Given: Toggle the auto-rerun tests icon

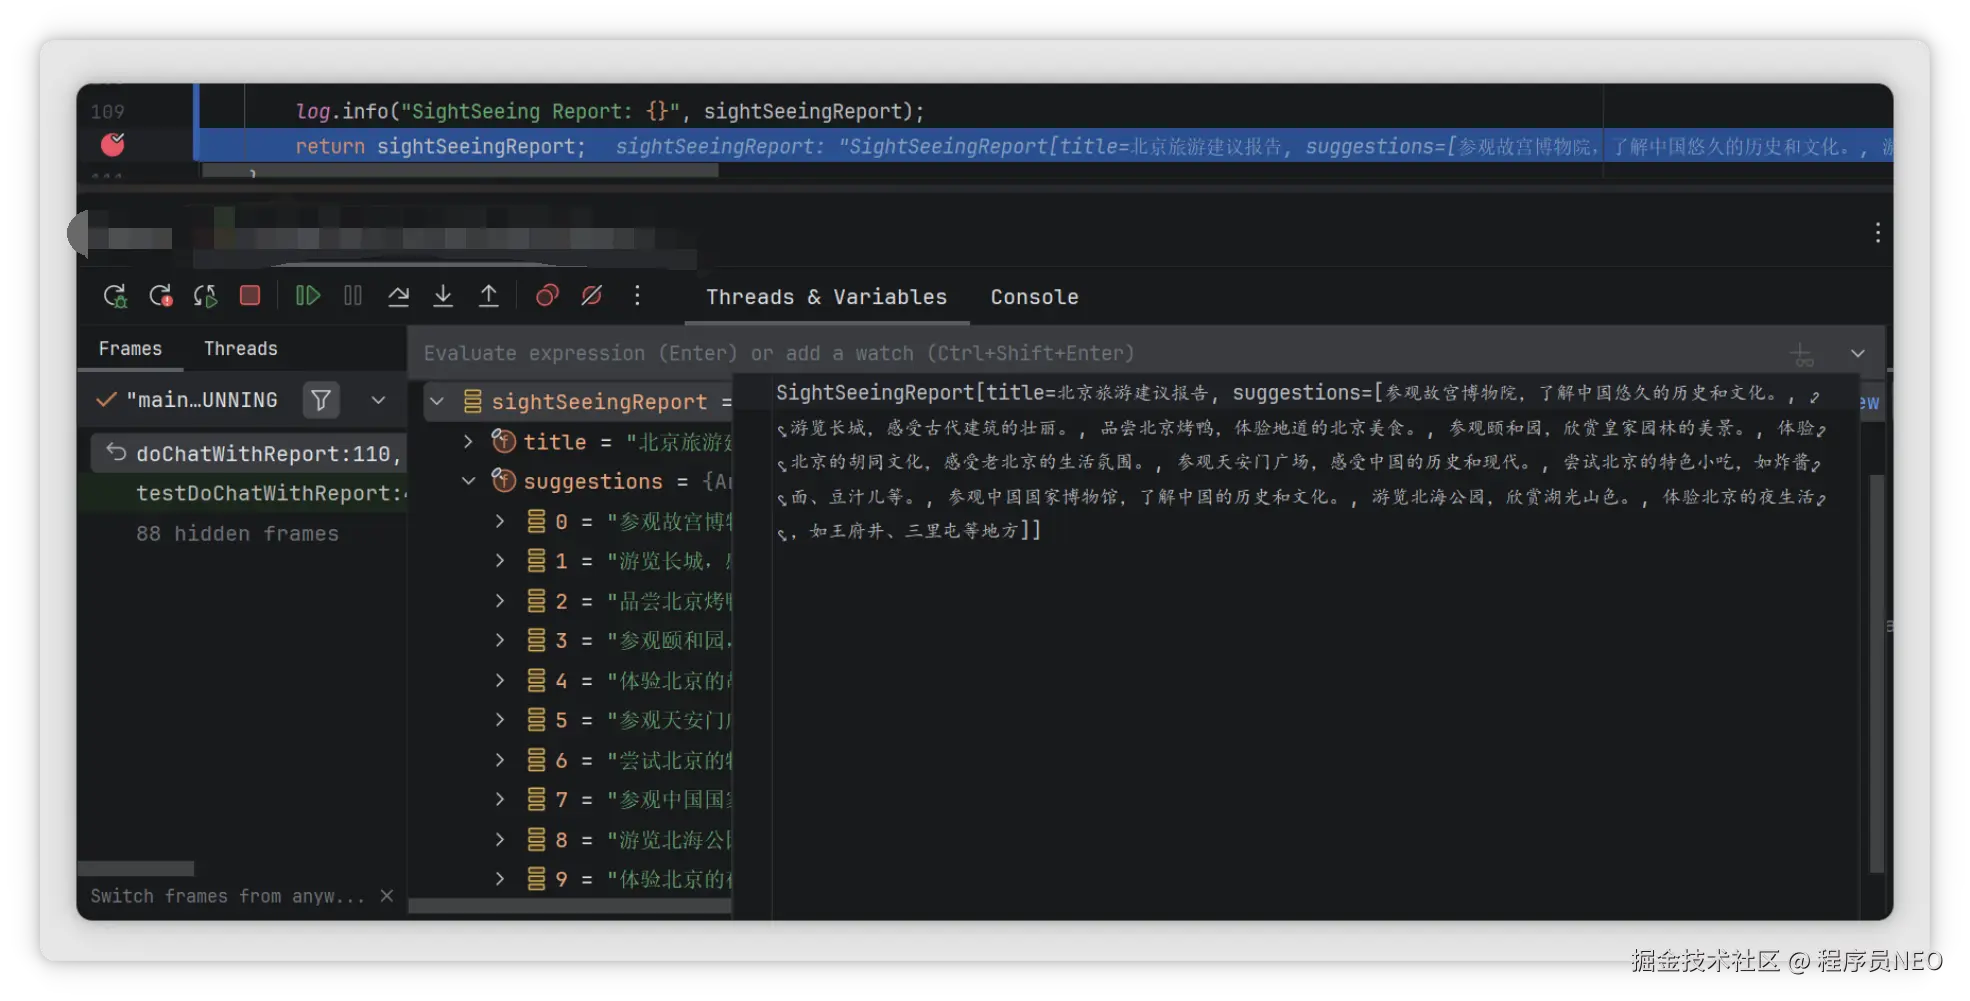Looking at the screenshot, I should (x=205, y=296).
